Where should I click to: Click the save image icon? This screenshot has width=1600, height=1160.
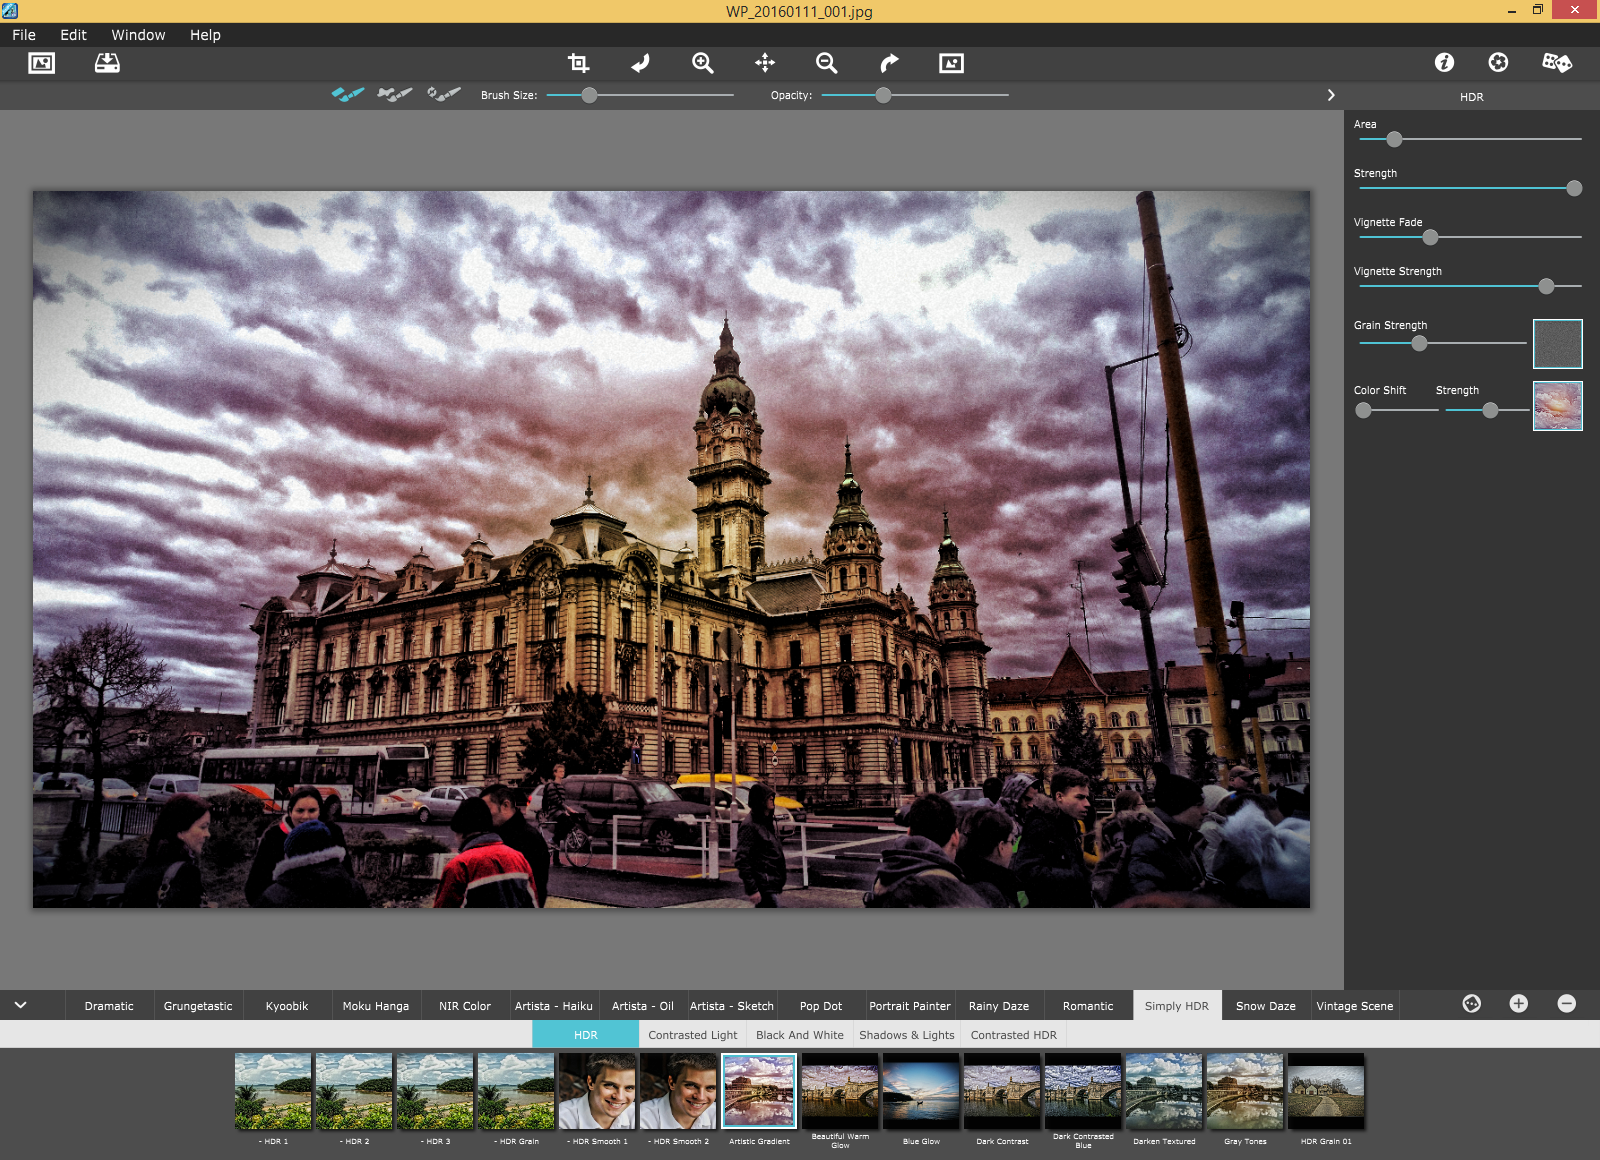107,63
